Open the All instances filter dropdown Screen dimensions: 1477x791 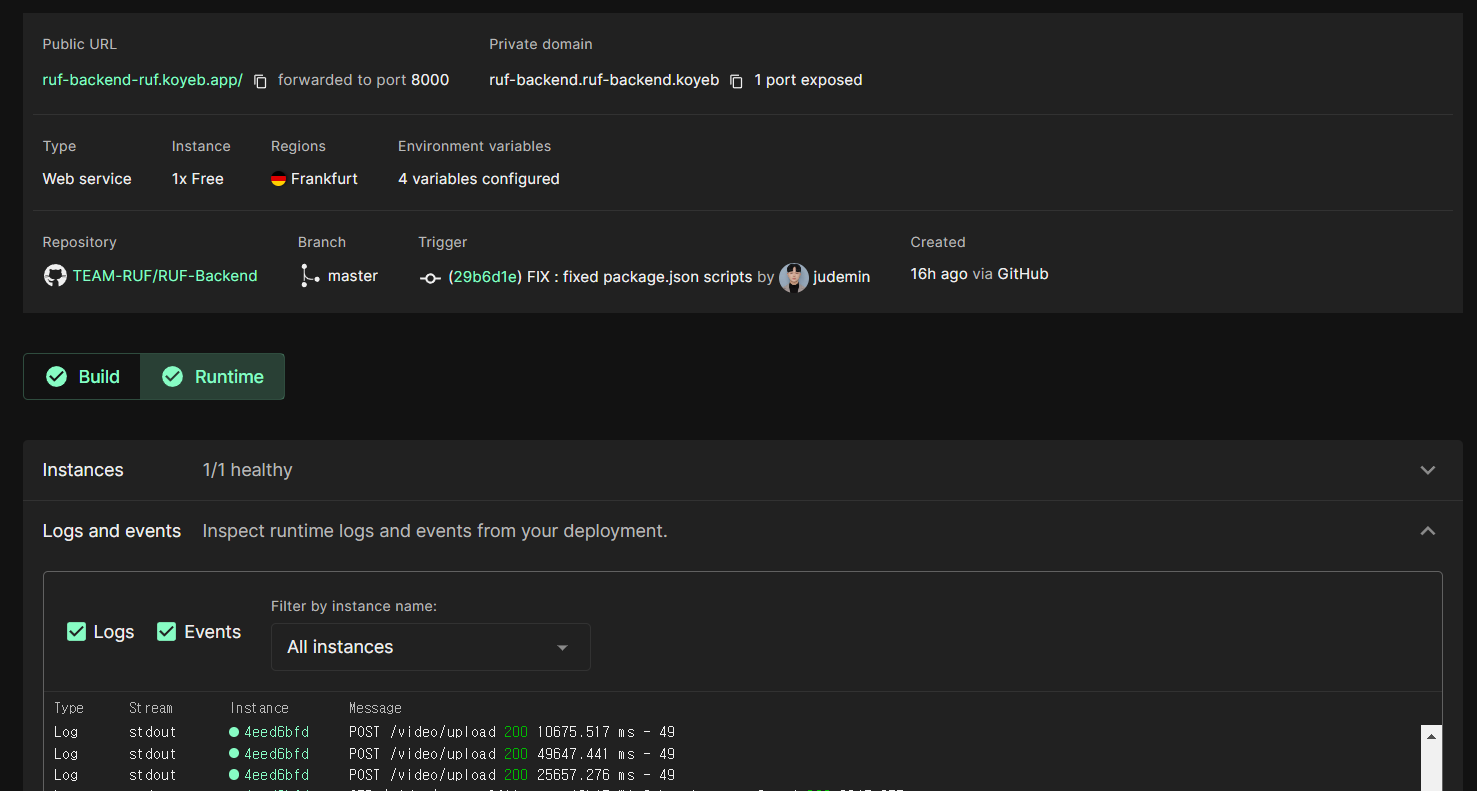[x=430, y=647]
